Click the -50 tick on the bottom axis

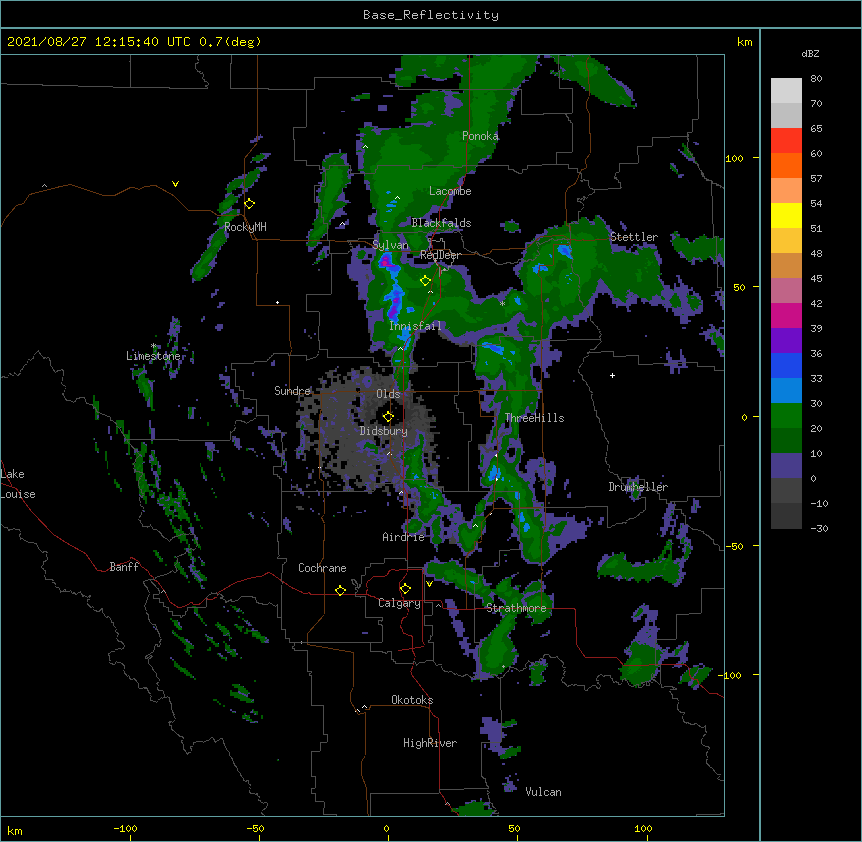(x=255, y=828)
